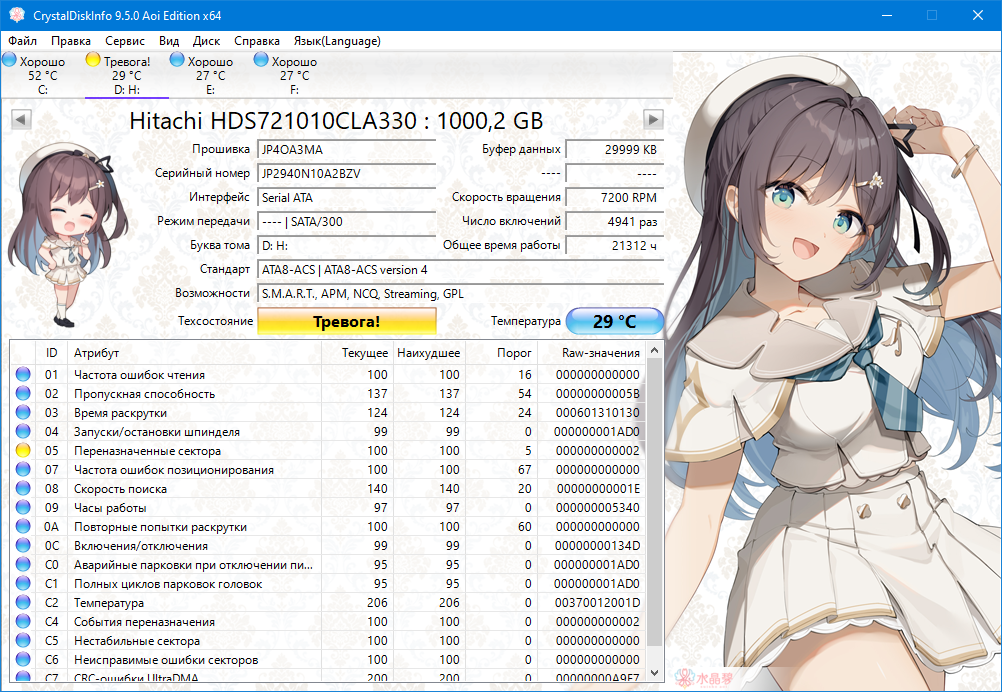The height and width of the screenshot is (692, 1002).
Task: Click disk title Hitachi HDS721010CLA330
Action: 336,120
